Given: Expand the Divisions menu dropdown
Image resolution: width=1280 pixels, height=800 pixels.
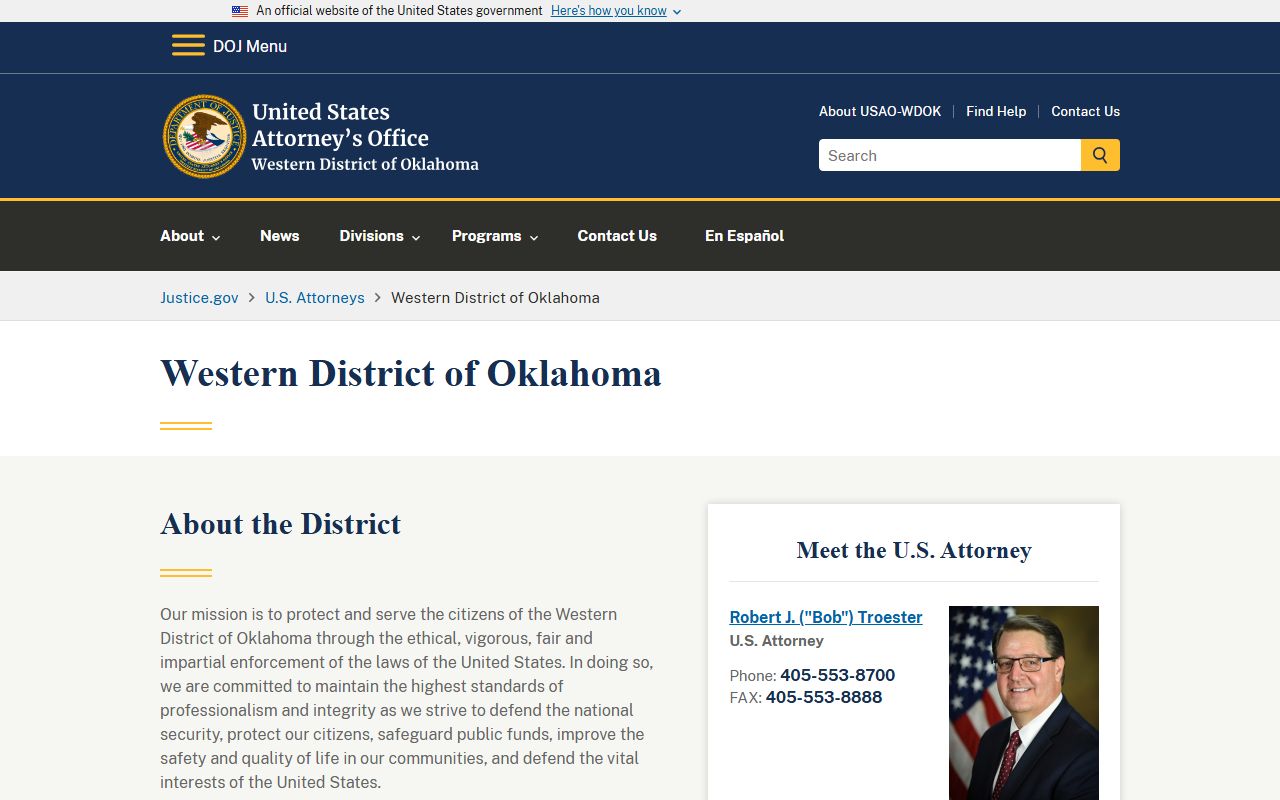Looking at the screenshot, I should point(380,236).
